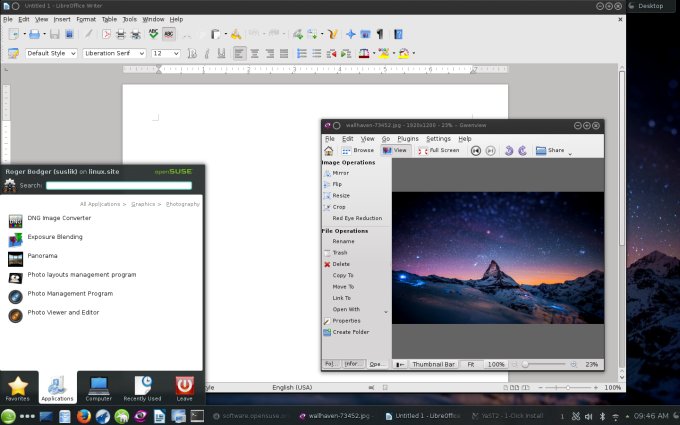Screen dimensions: 680x425
Task: Launch the DNG Image Converter
Action: (60, 218)
